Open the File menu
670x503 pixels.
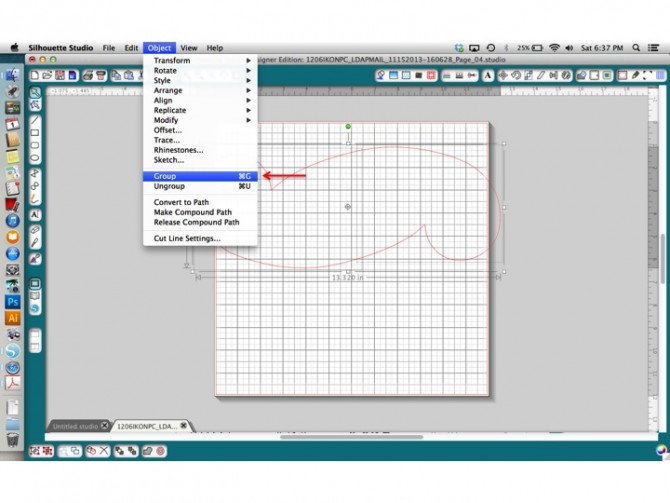109,48
